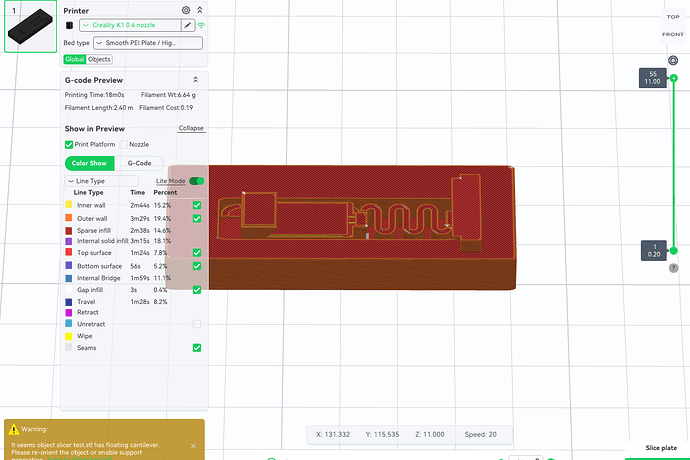Click the Collapse link in Show in Preview
Image resolution: width=690 pixels, height=460 pixels.
click(190, 128)
